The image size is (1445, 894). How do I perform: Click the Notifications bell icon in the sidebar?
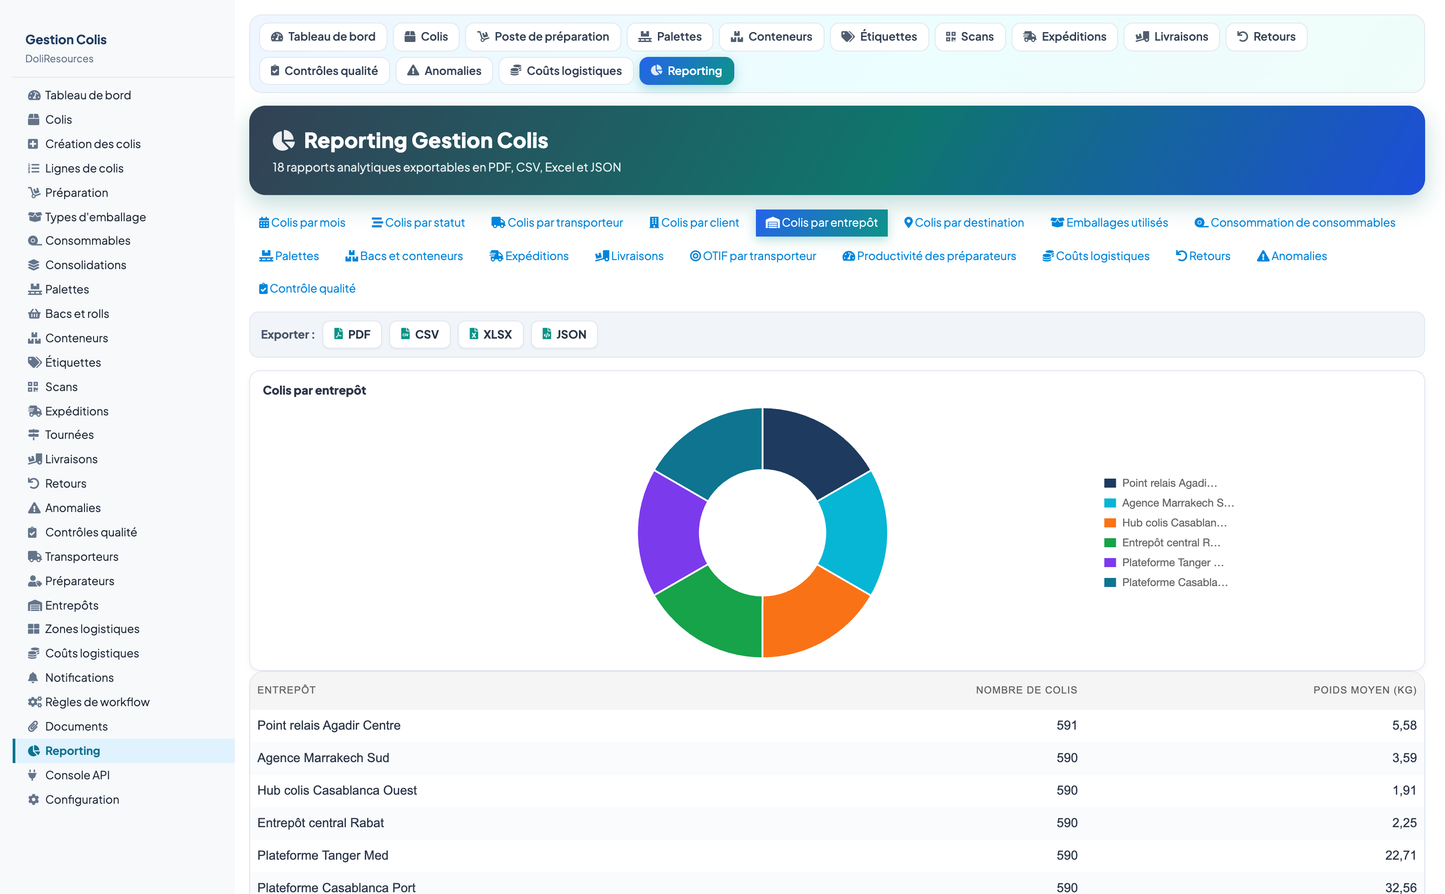pos(33,678)
